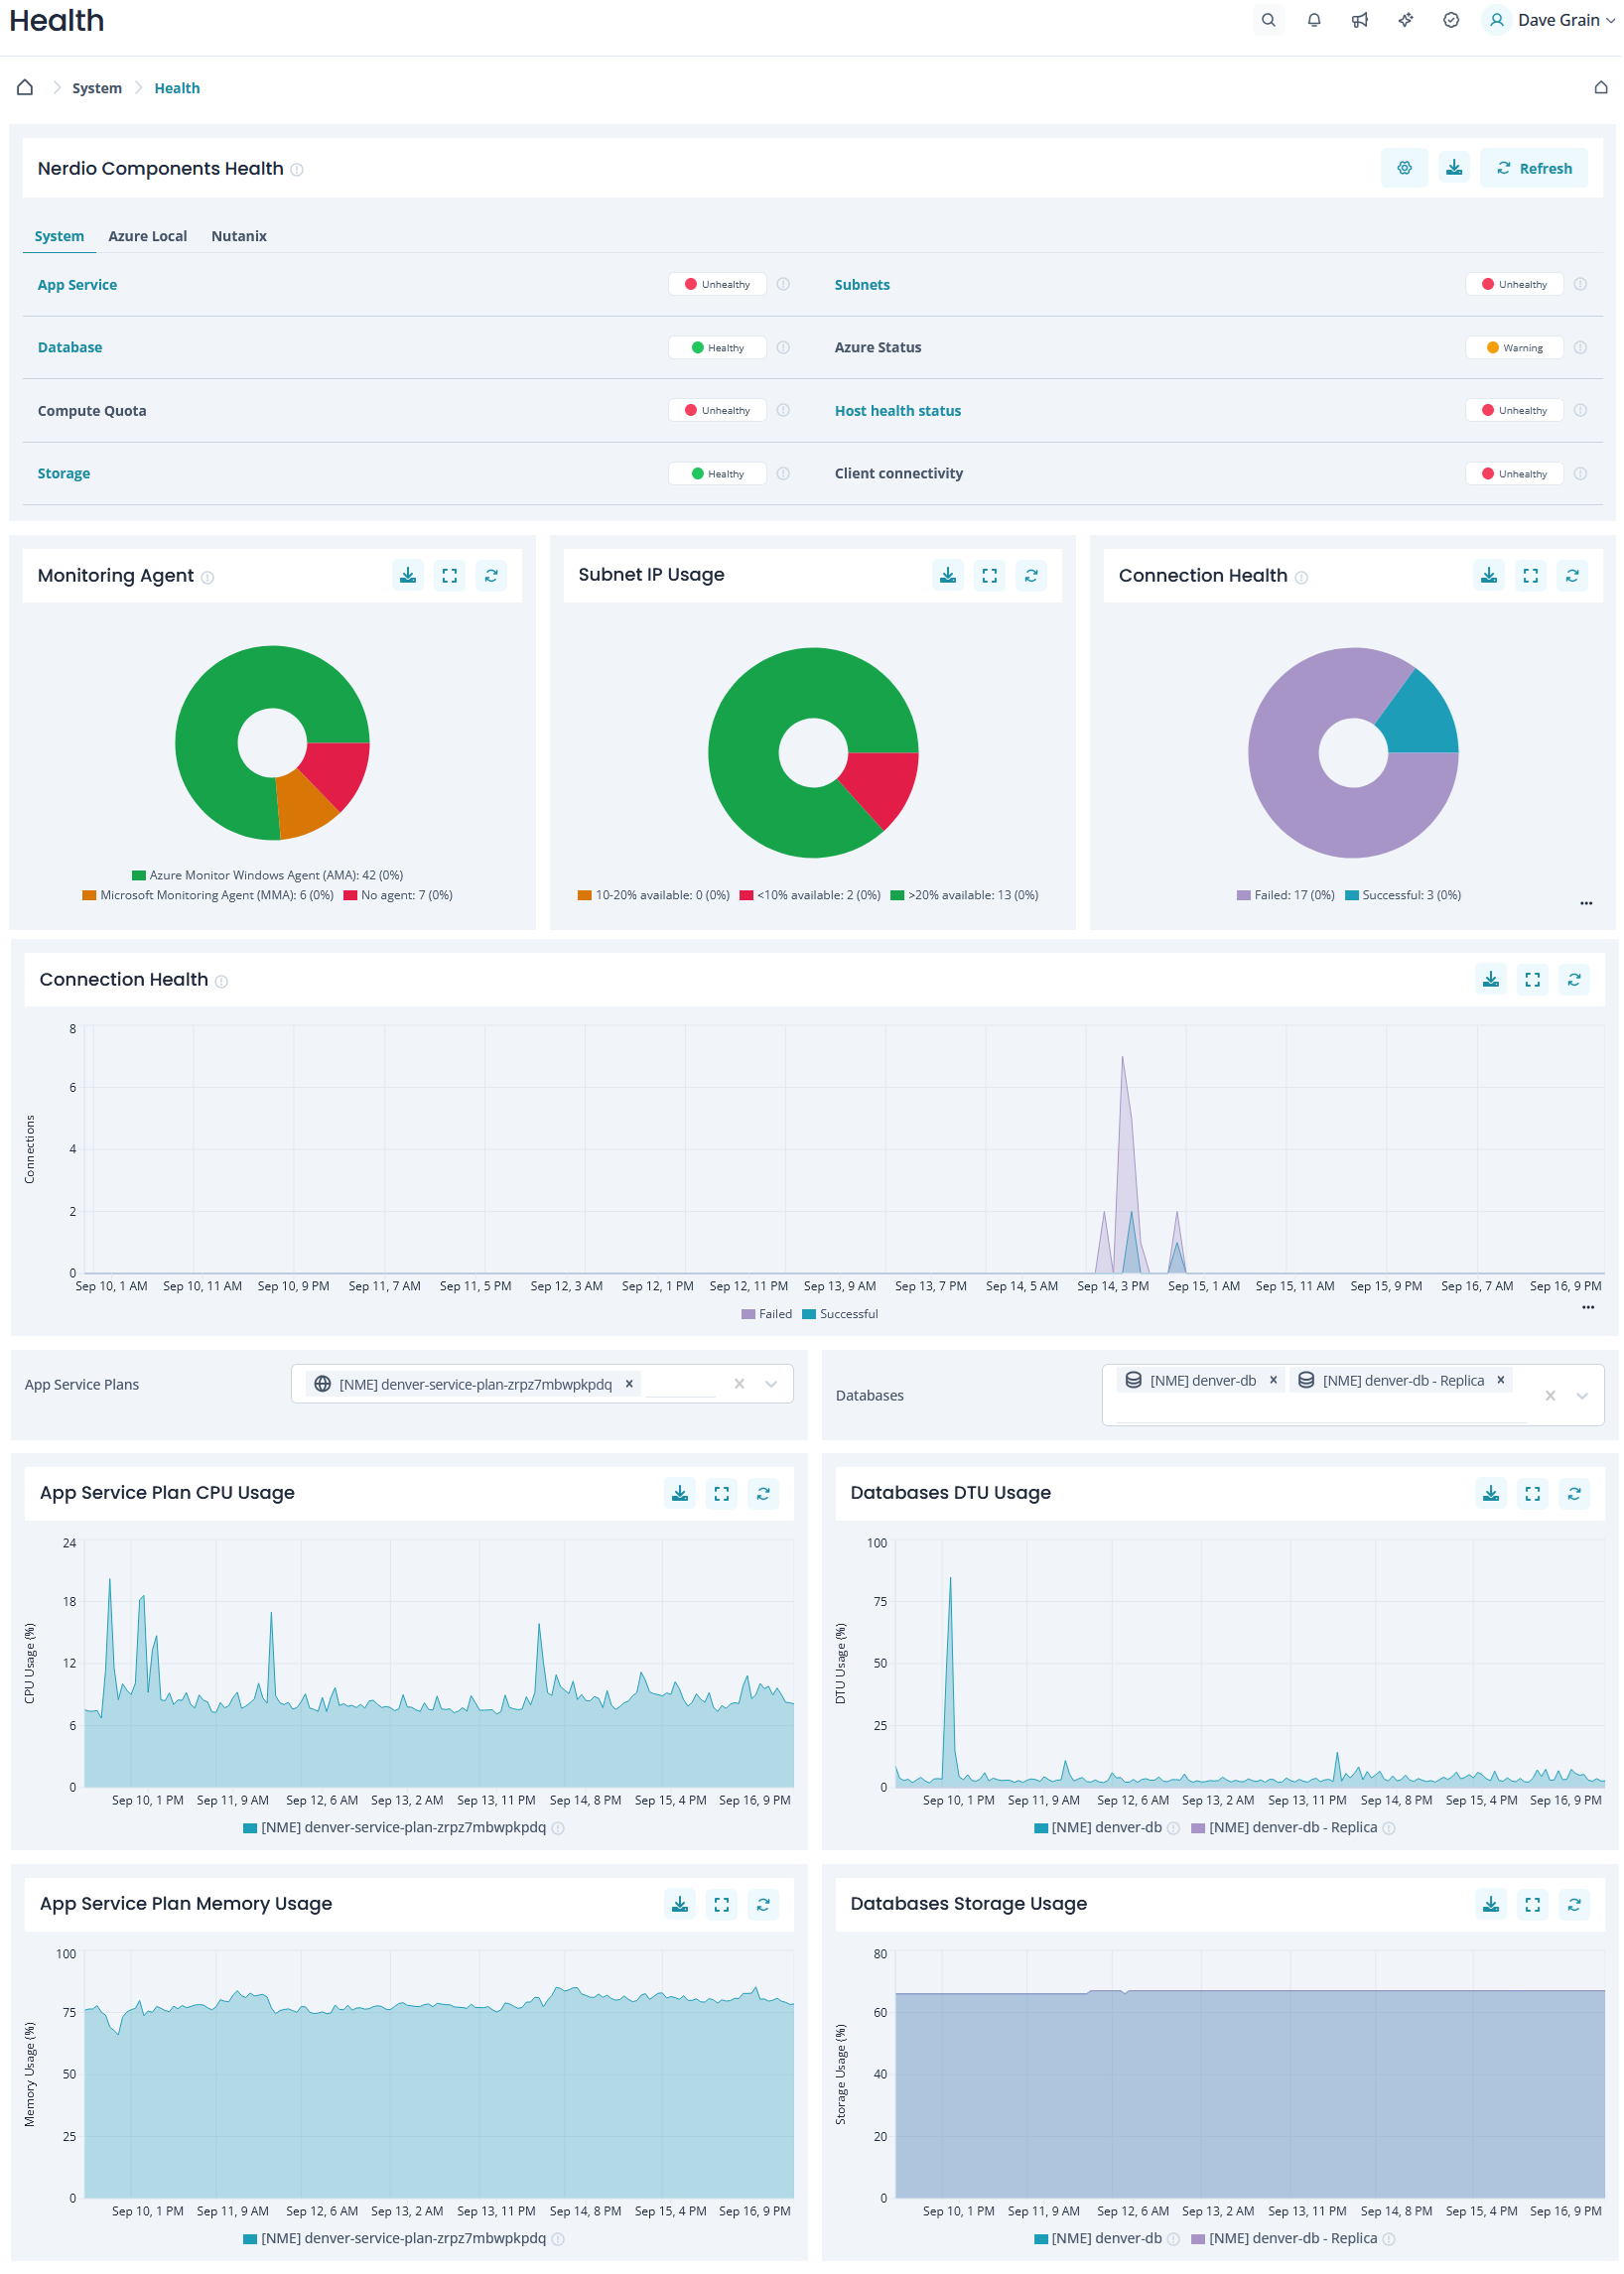Open the Database link
The width and height of the screenshot is (1624, 2274).
pos(70,347)
